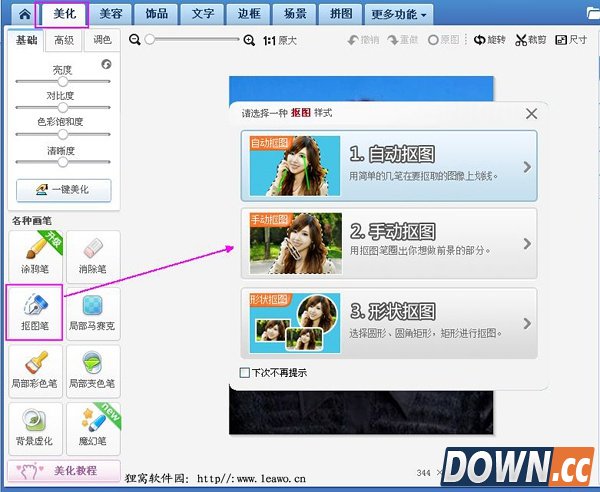Switch to the 场景 tab
The height and width of the screenshot is (492, 600).
pos(295,14)
